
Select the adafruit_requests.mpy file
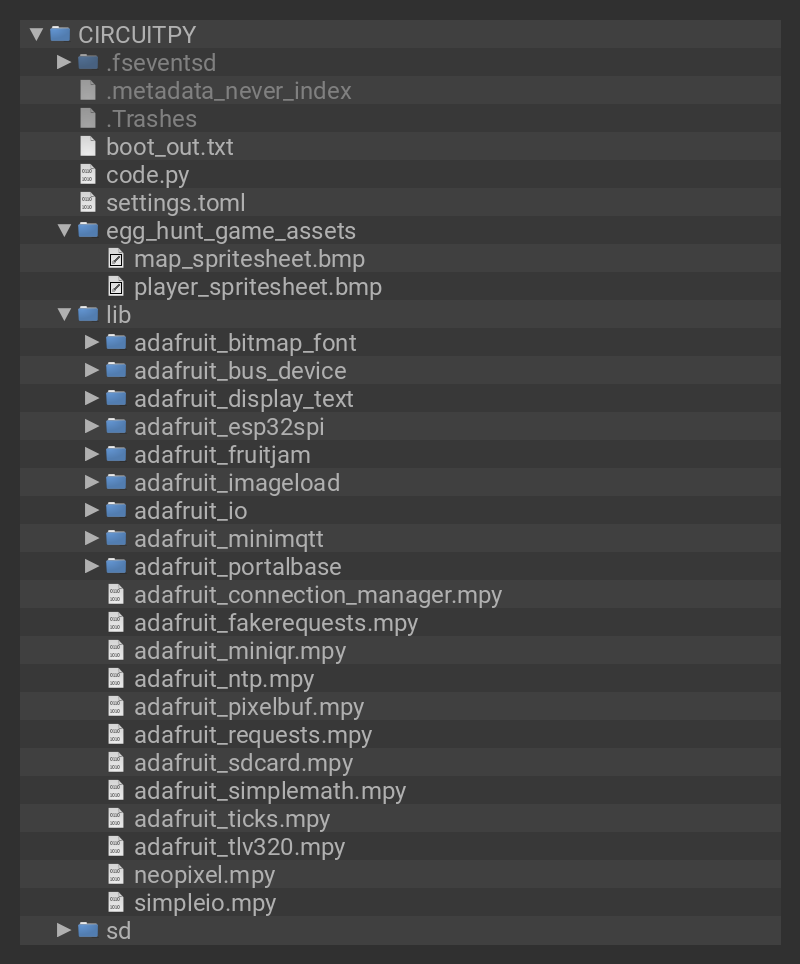tap(252, 735)
